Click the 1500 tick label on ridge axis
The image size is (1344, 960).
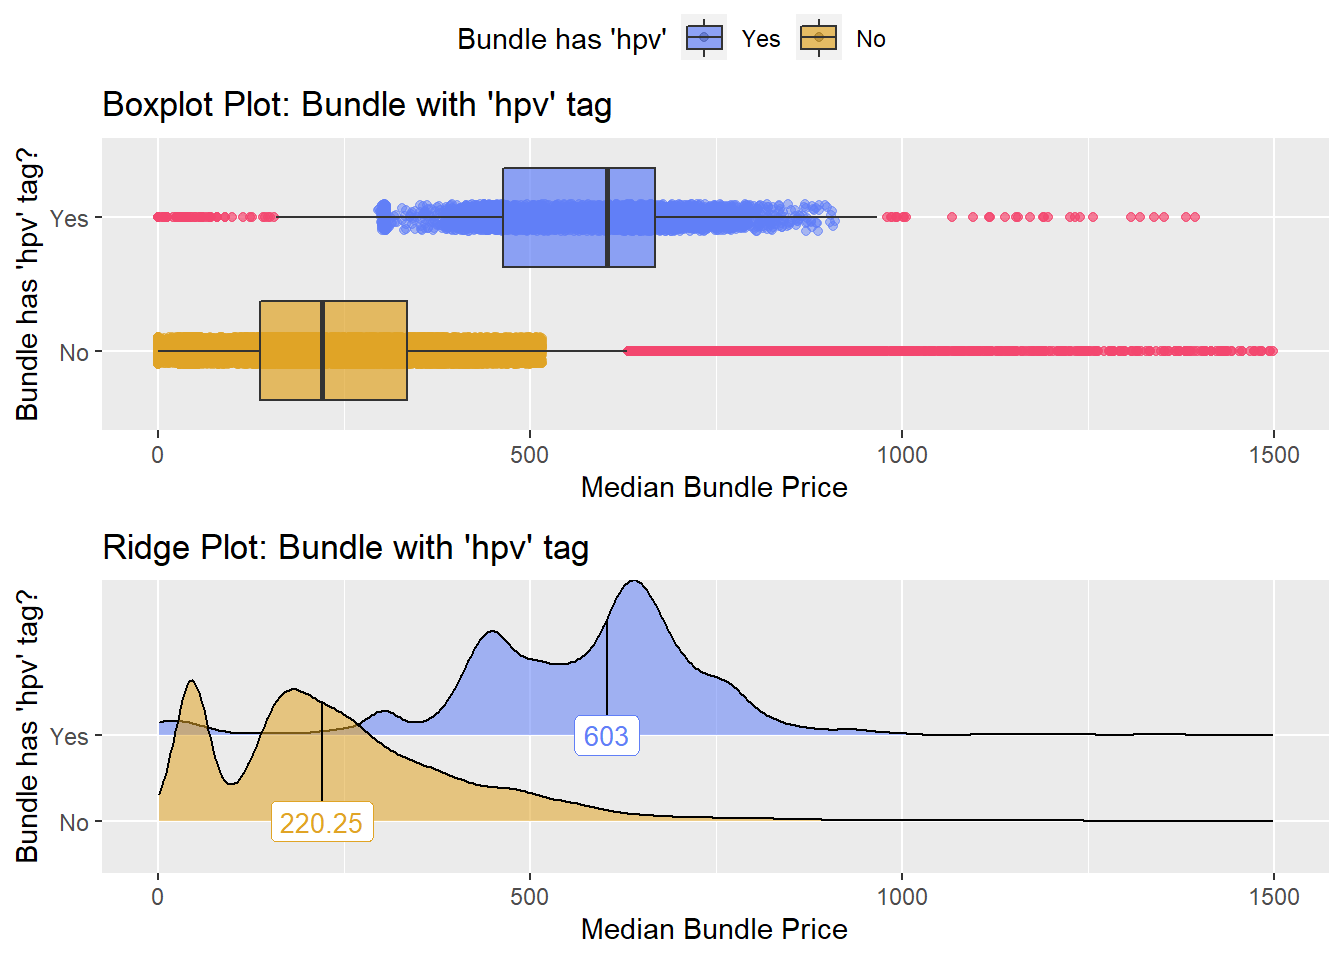1274,897
